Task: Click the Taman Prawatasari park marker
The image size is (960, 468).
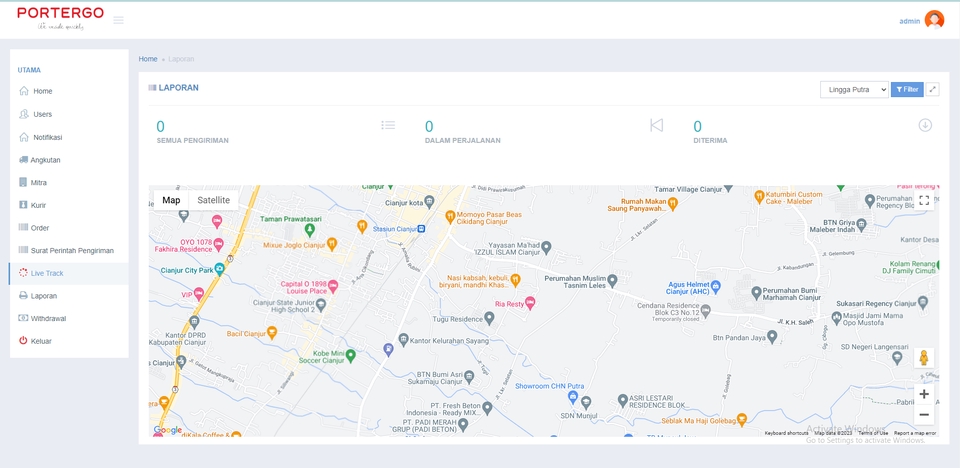Action: [310, 230]
